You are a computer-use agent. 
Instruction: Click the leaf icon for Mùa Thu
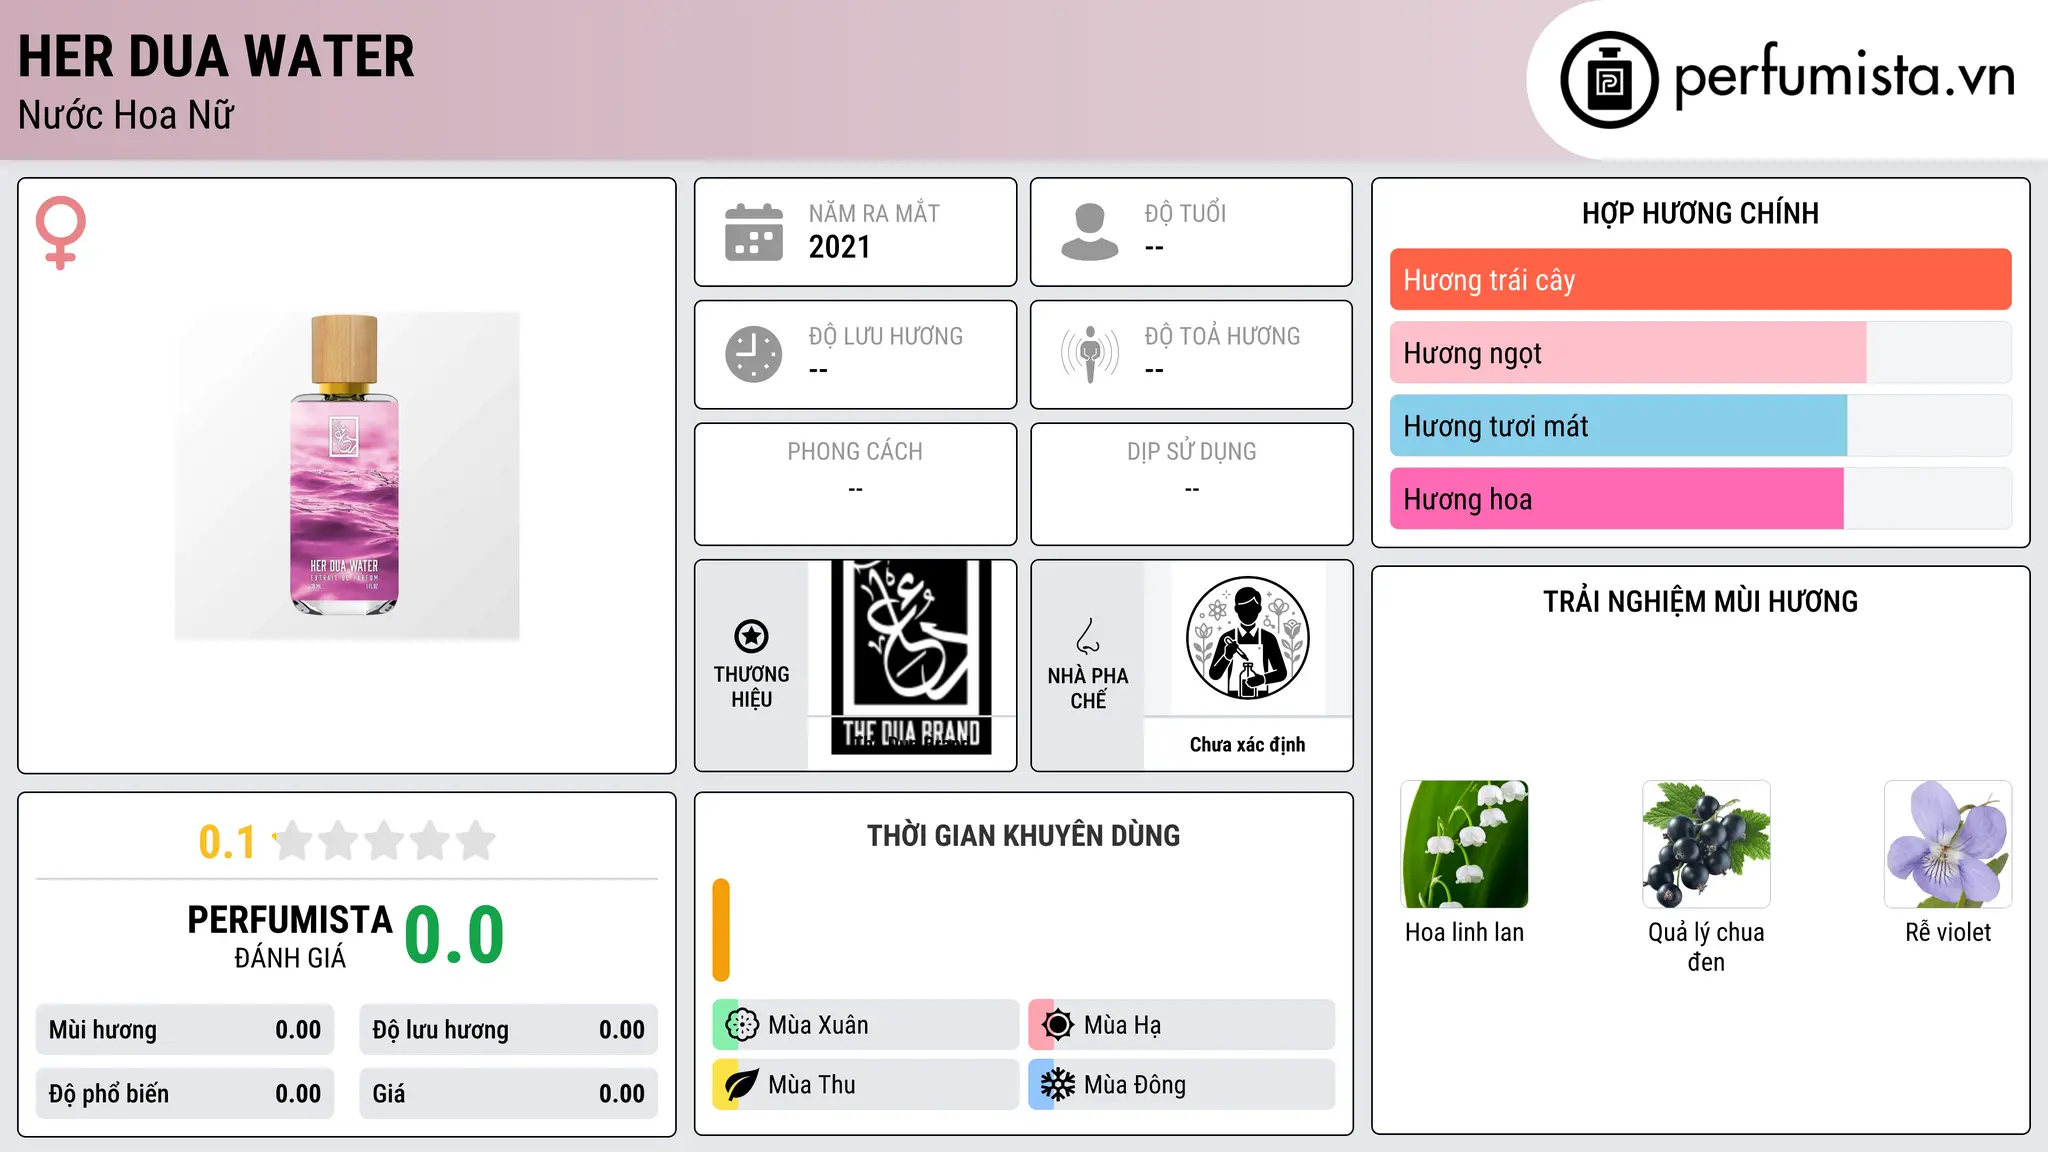point(742,1085)
